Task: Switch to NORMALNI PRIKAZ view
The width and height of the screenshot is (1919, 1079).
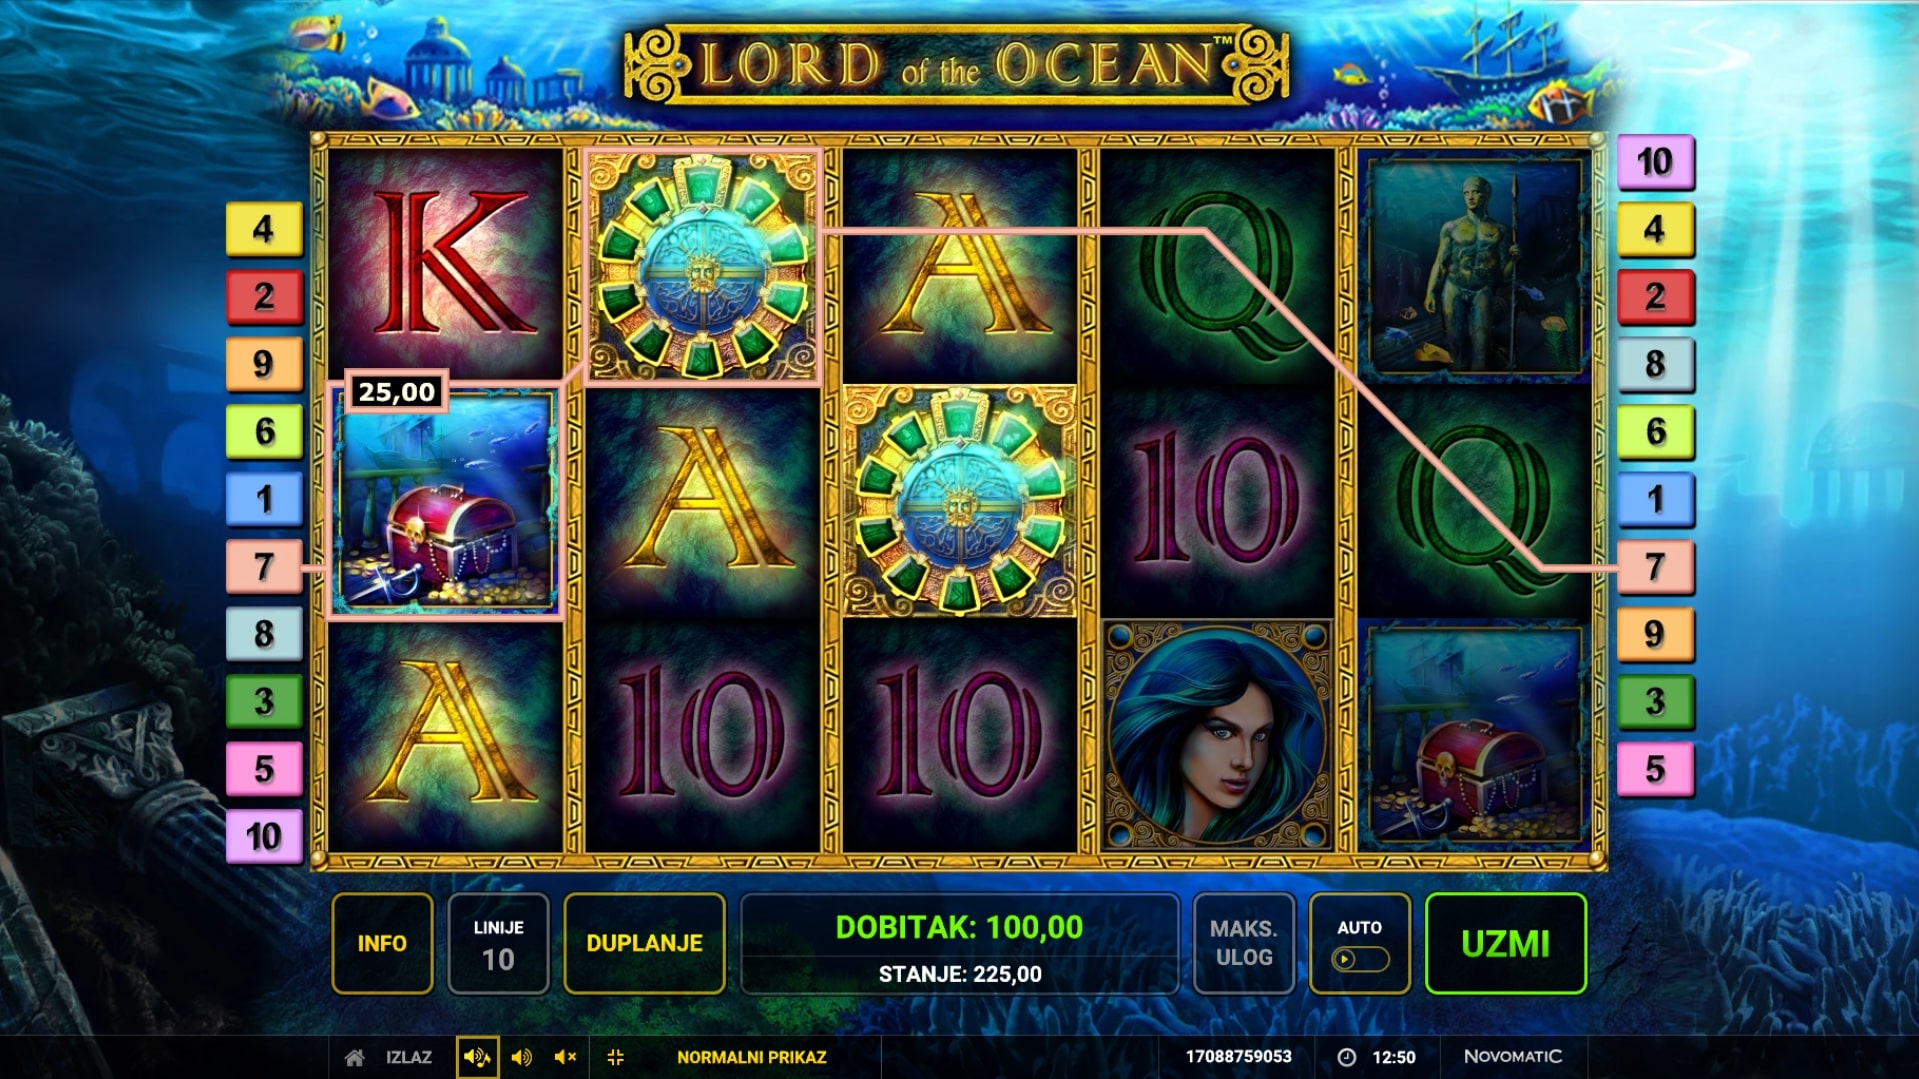Action: tap(752, 1057)
